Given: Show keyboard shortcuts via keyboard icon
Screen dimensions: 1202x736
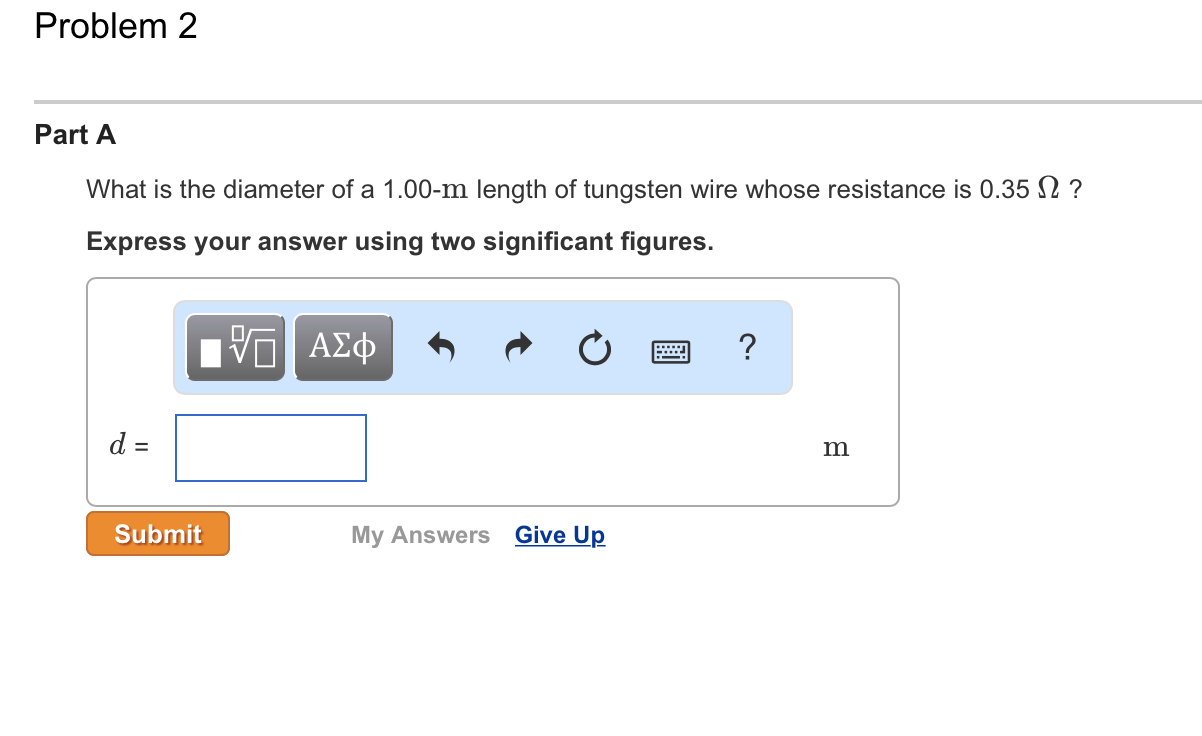Looking at the screenshot, I should pyautogui.click(x=671, y=351).
